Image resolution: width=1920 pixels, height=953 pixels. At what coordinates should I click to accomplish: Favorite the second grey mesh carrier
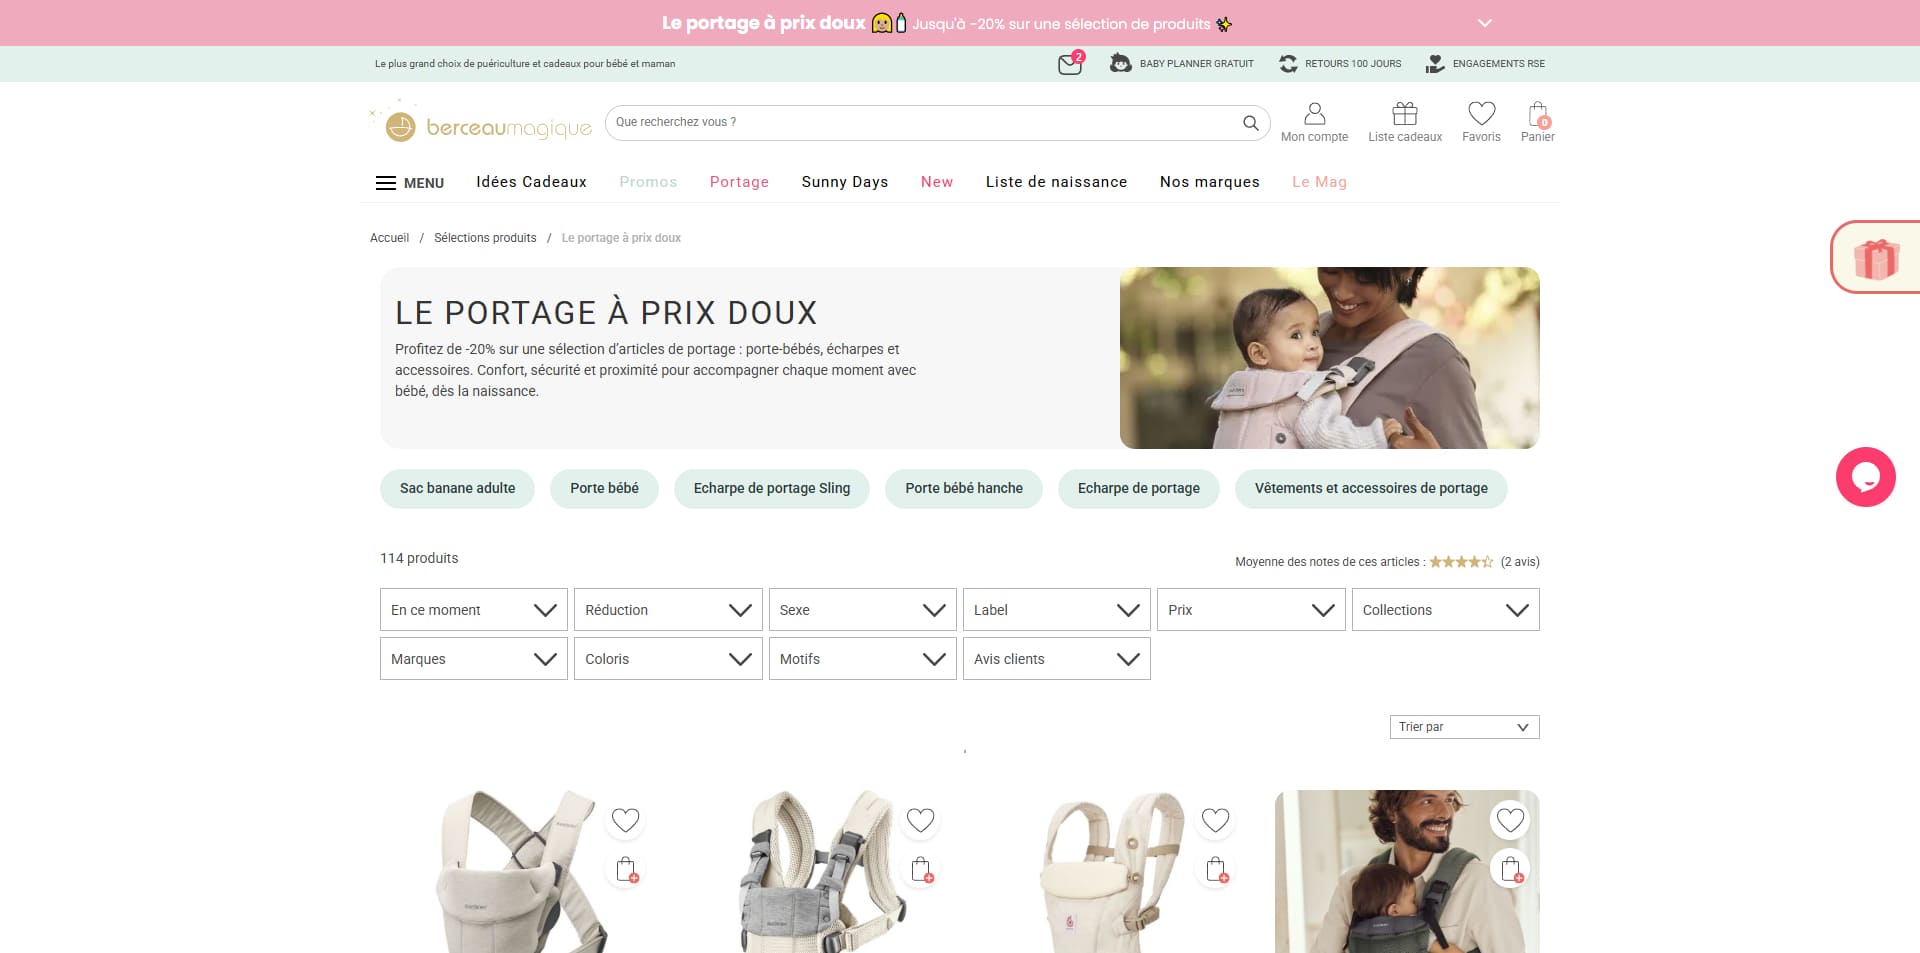pos(921,821)
